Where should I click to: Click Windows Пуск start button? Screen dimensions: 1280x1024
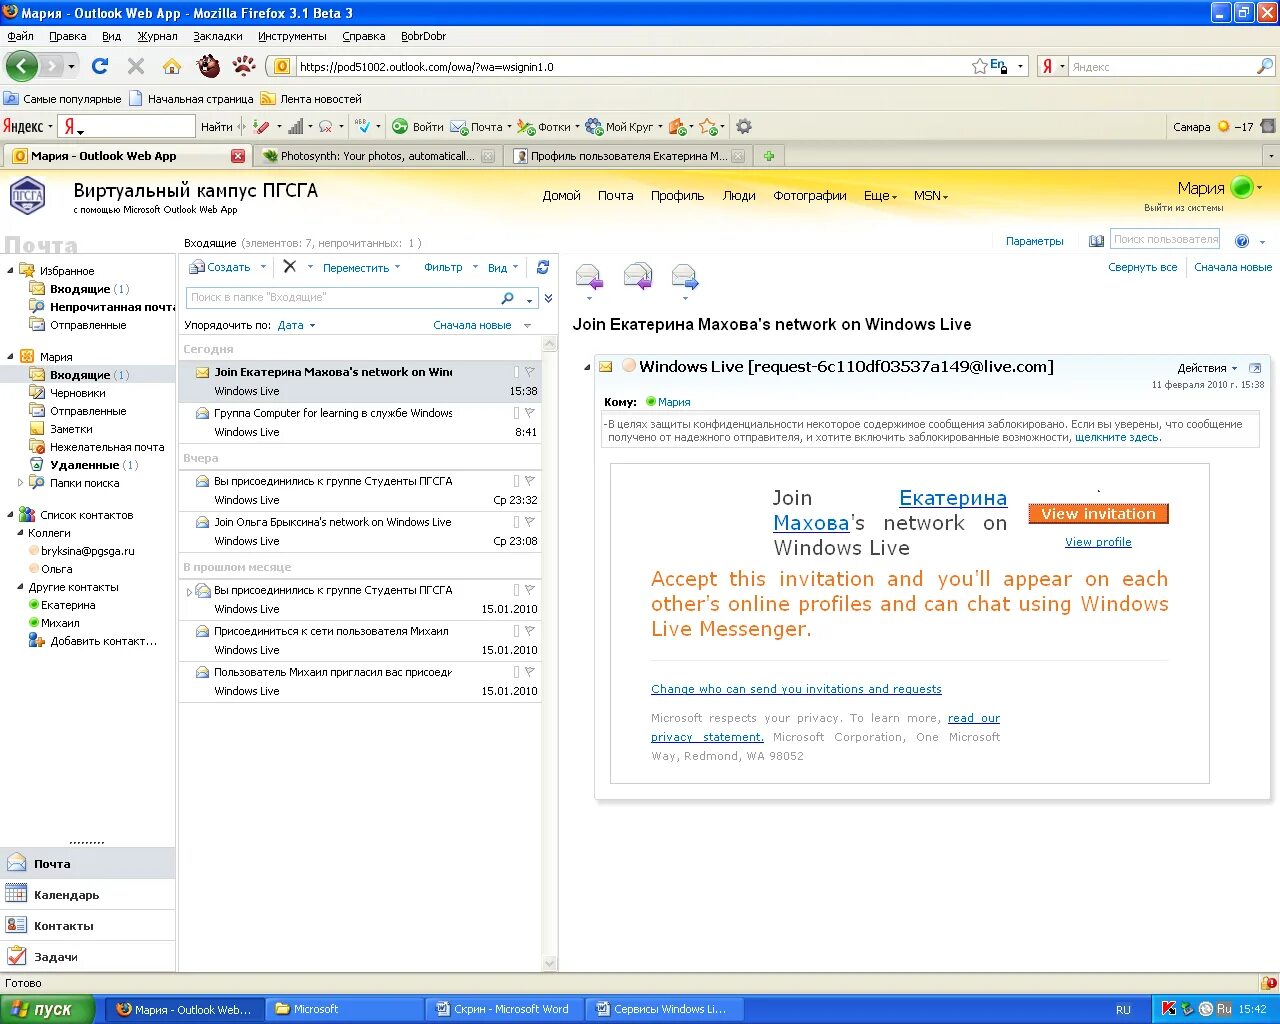point(48,1009)
